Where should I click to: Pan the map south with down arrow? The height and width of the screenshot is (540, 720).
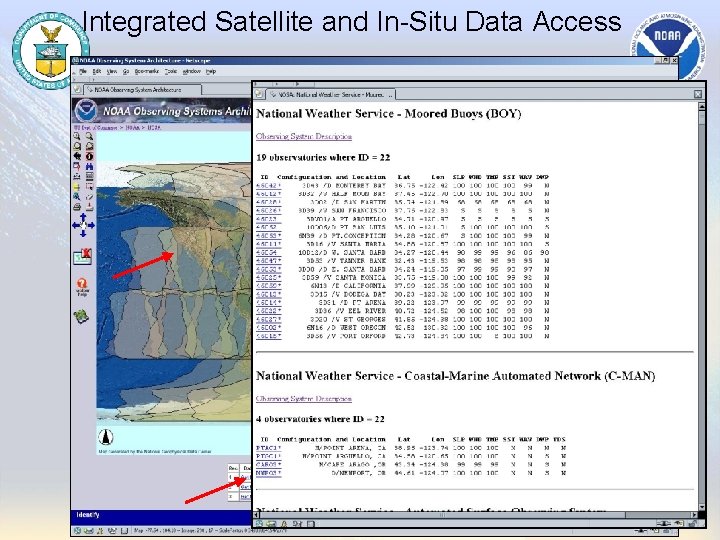[83, 233]
